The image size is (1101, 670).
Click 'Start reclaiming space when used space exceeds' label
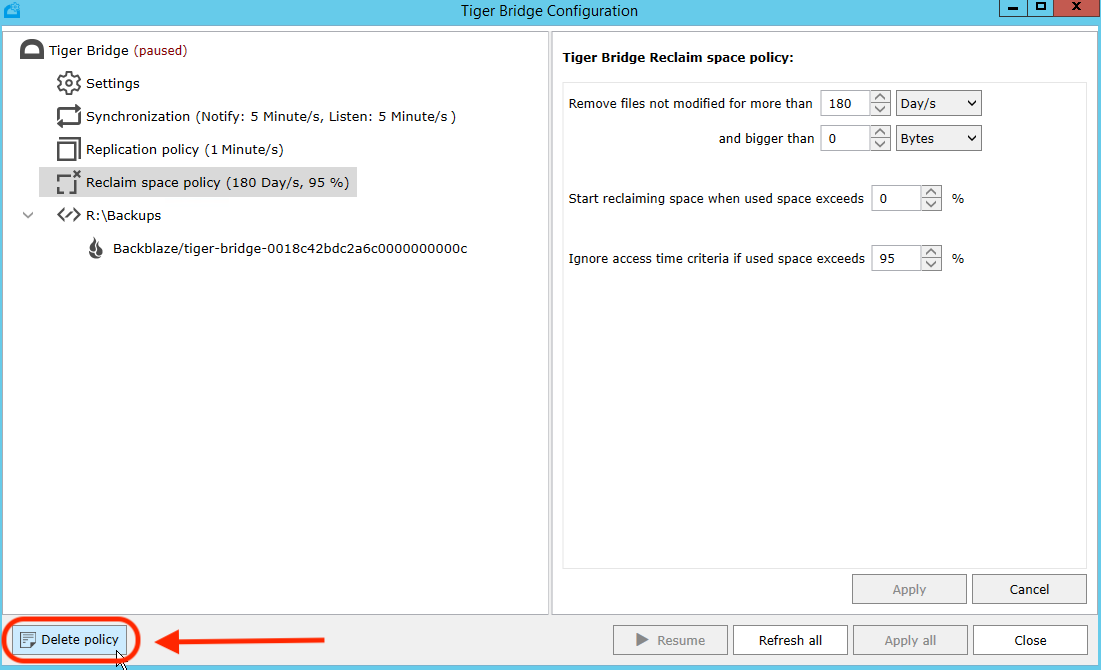point(716,199)
